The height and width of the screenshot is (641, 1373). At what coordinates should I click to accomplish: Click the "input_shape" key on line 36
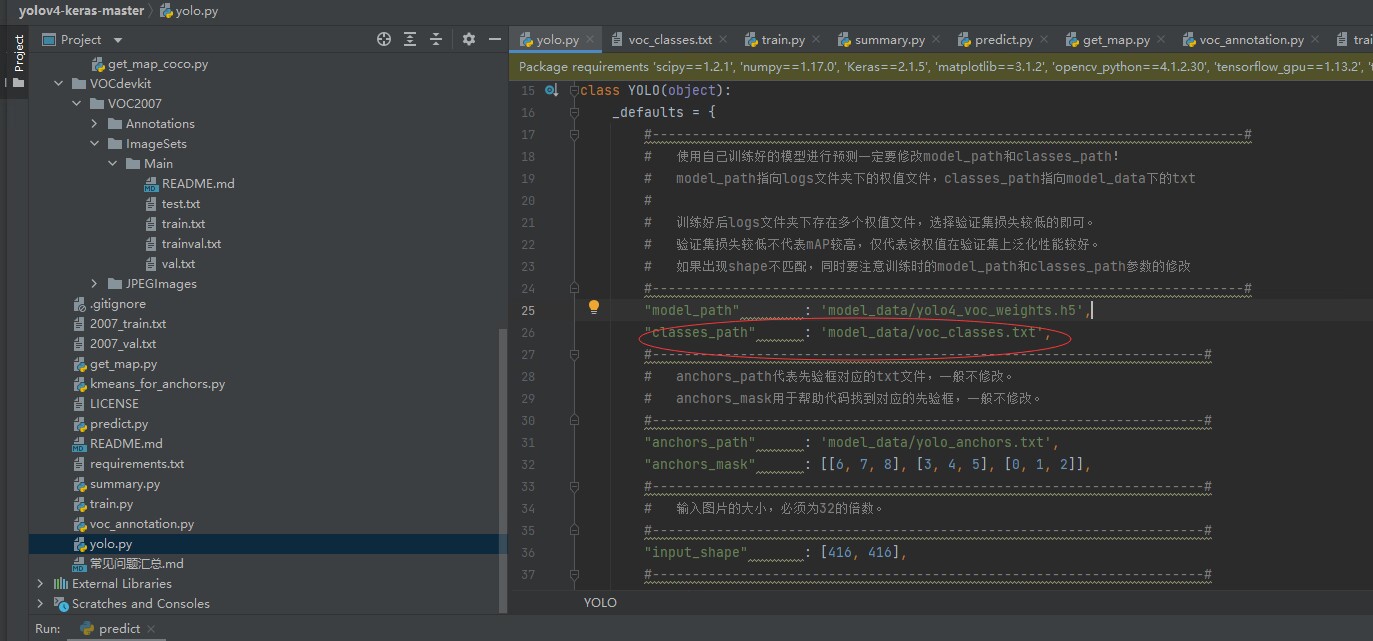(696, 552)
